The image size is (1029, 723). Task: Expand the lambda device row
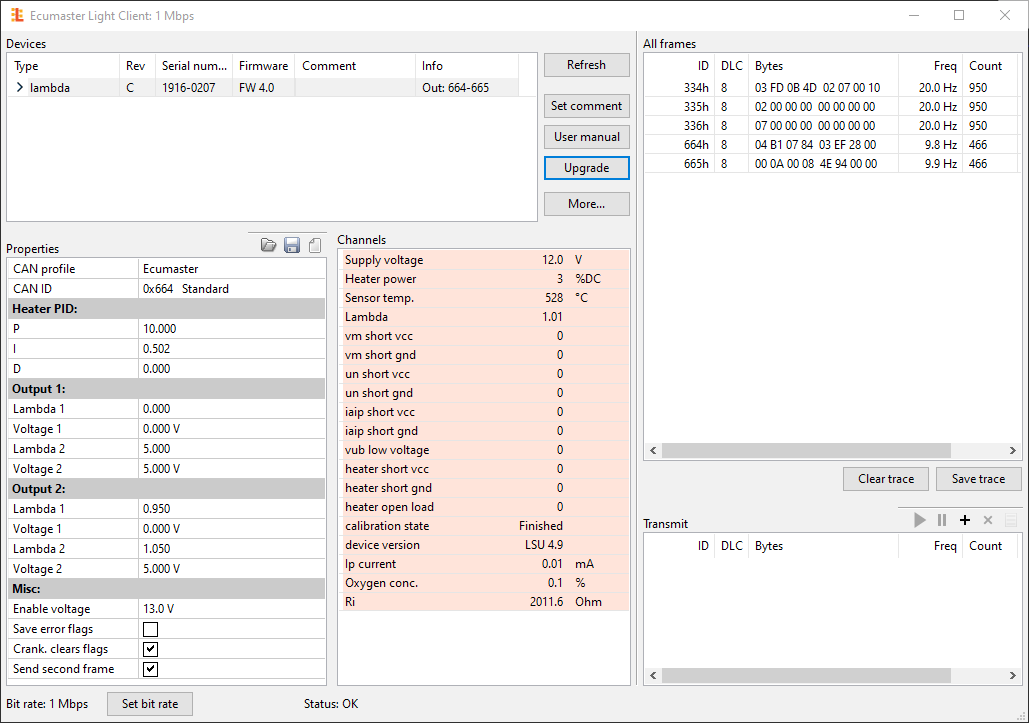point(20,88)
